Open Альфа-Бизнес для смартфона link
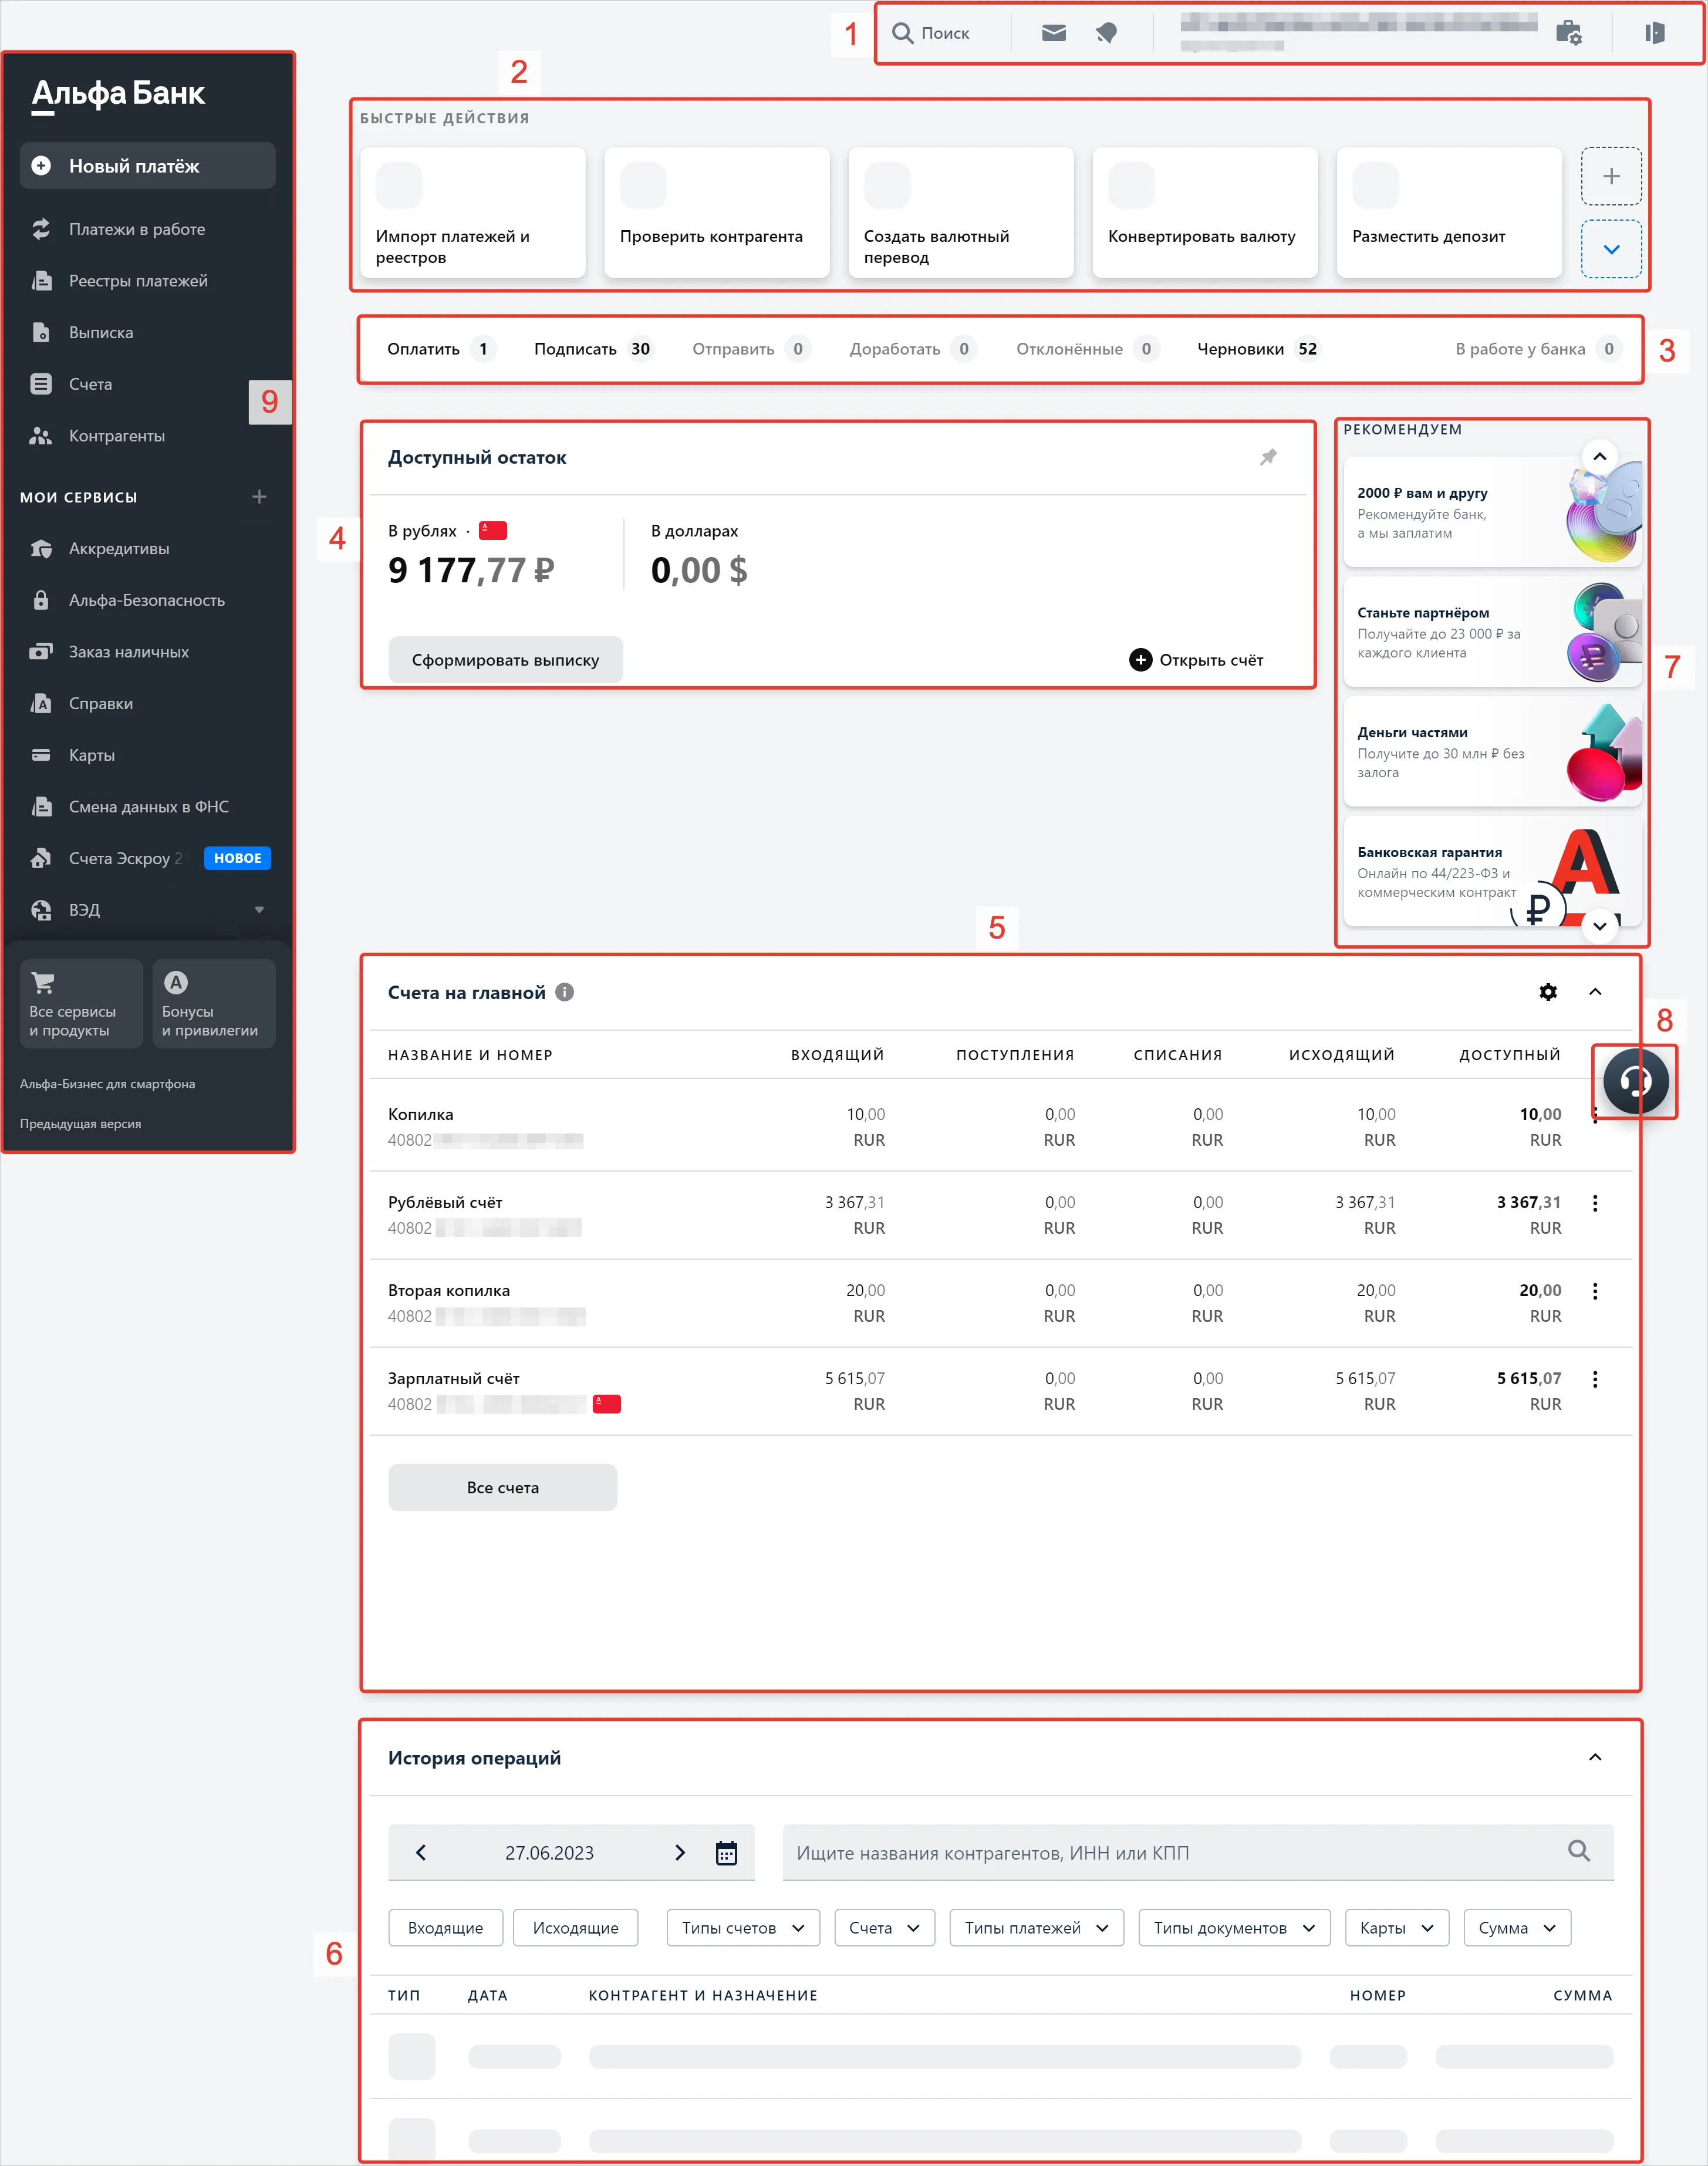Screen dimensions: 1708x2166 pos(108,1084)
